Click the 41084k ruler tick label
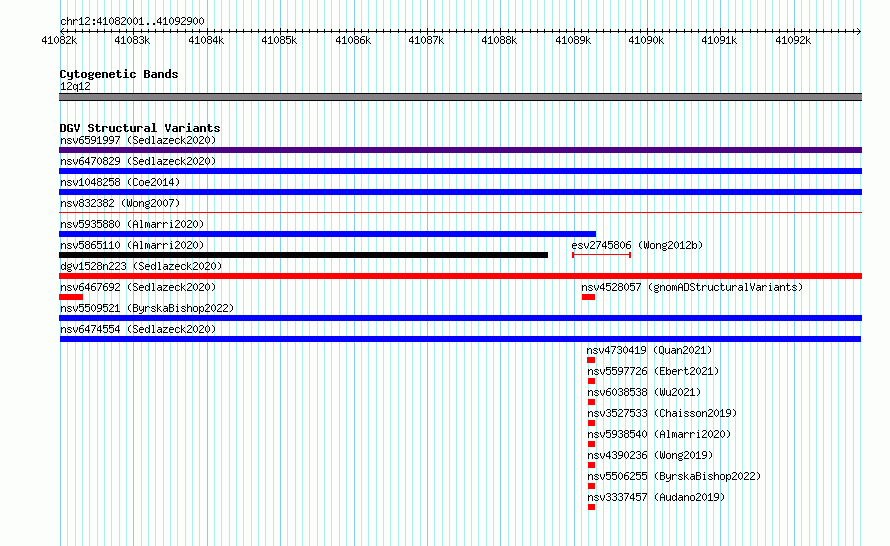The width and height of the screenshot is (890, 546). click(x=206, y=40)
